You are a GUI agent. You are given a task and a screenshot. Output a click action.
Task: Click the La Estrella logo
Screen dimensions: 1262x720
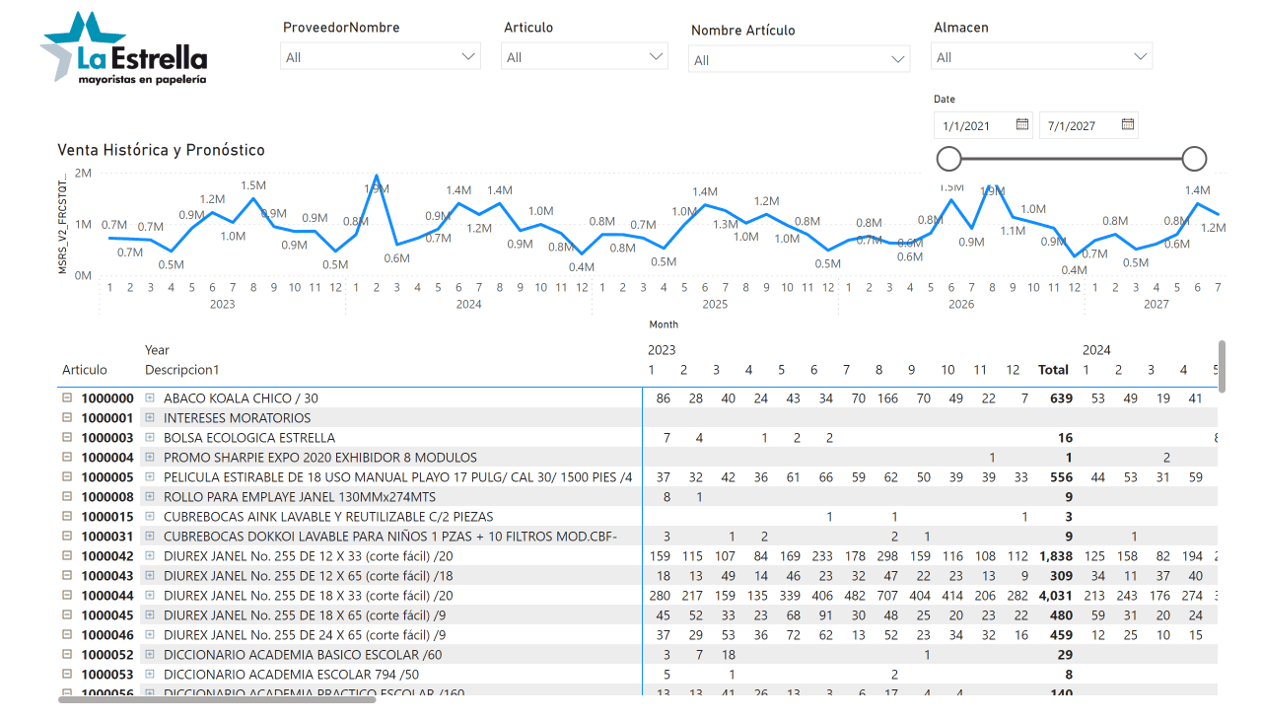click(123, 48)
